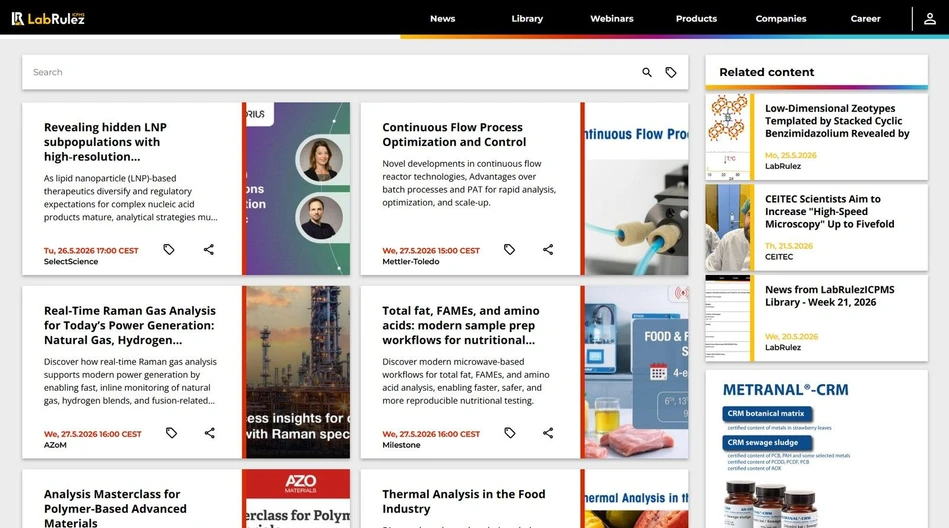Click tag icon on Revealing hidden LNP card
Viewport: 949px width, 528px height.
pos(169,249)
